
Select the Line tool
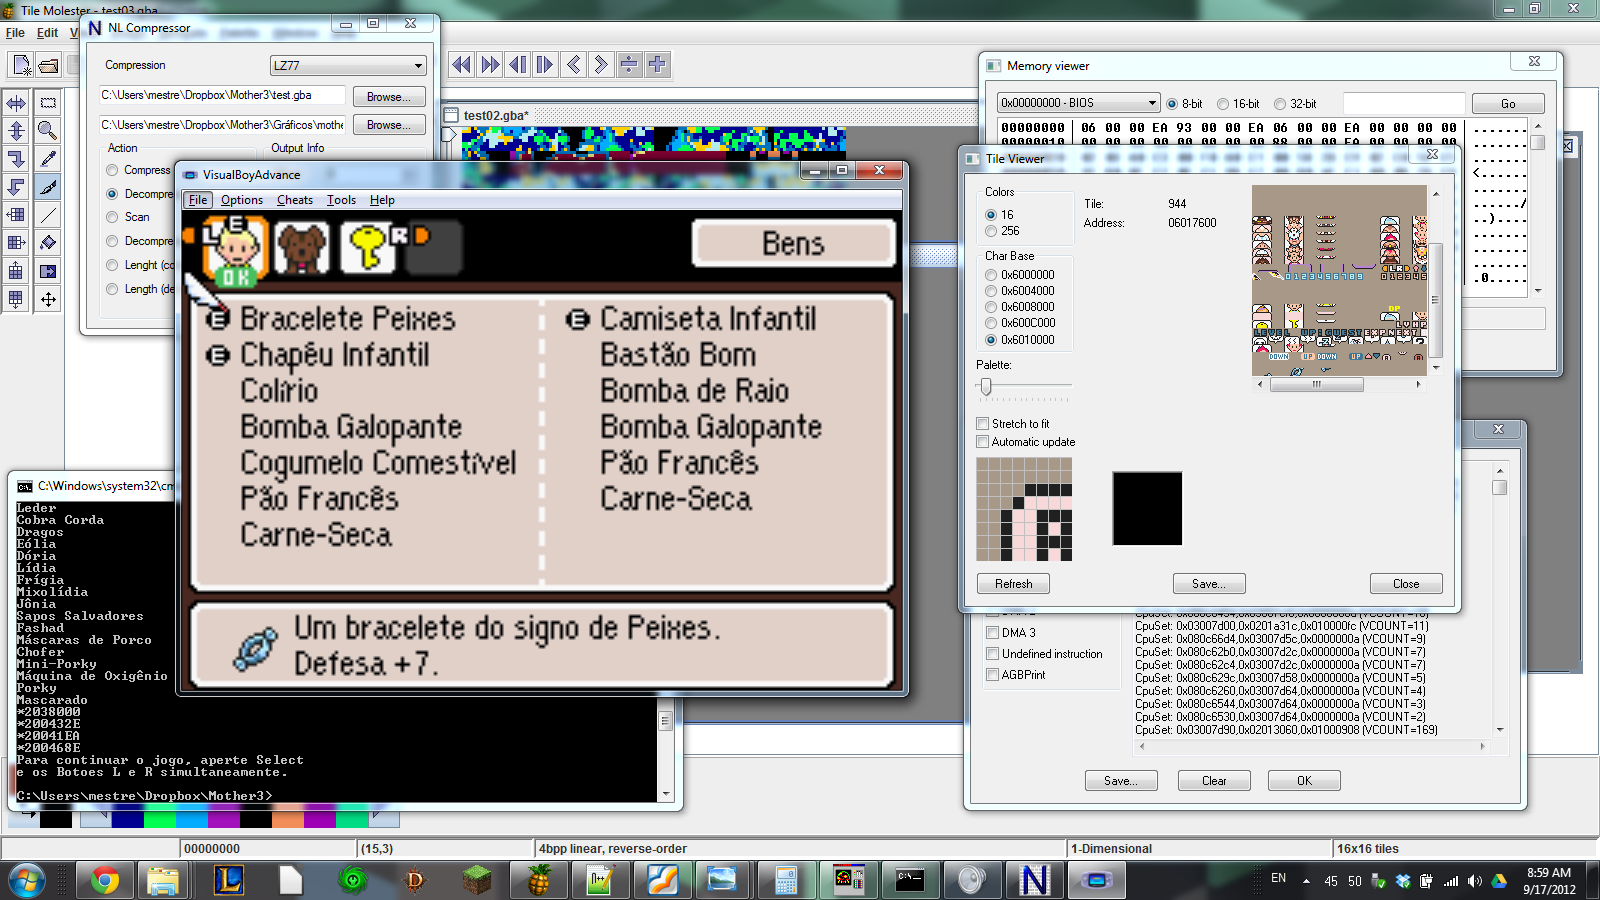pyautogui.click(x=47, y=215)
